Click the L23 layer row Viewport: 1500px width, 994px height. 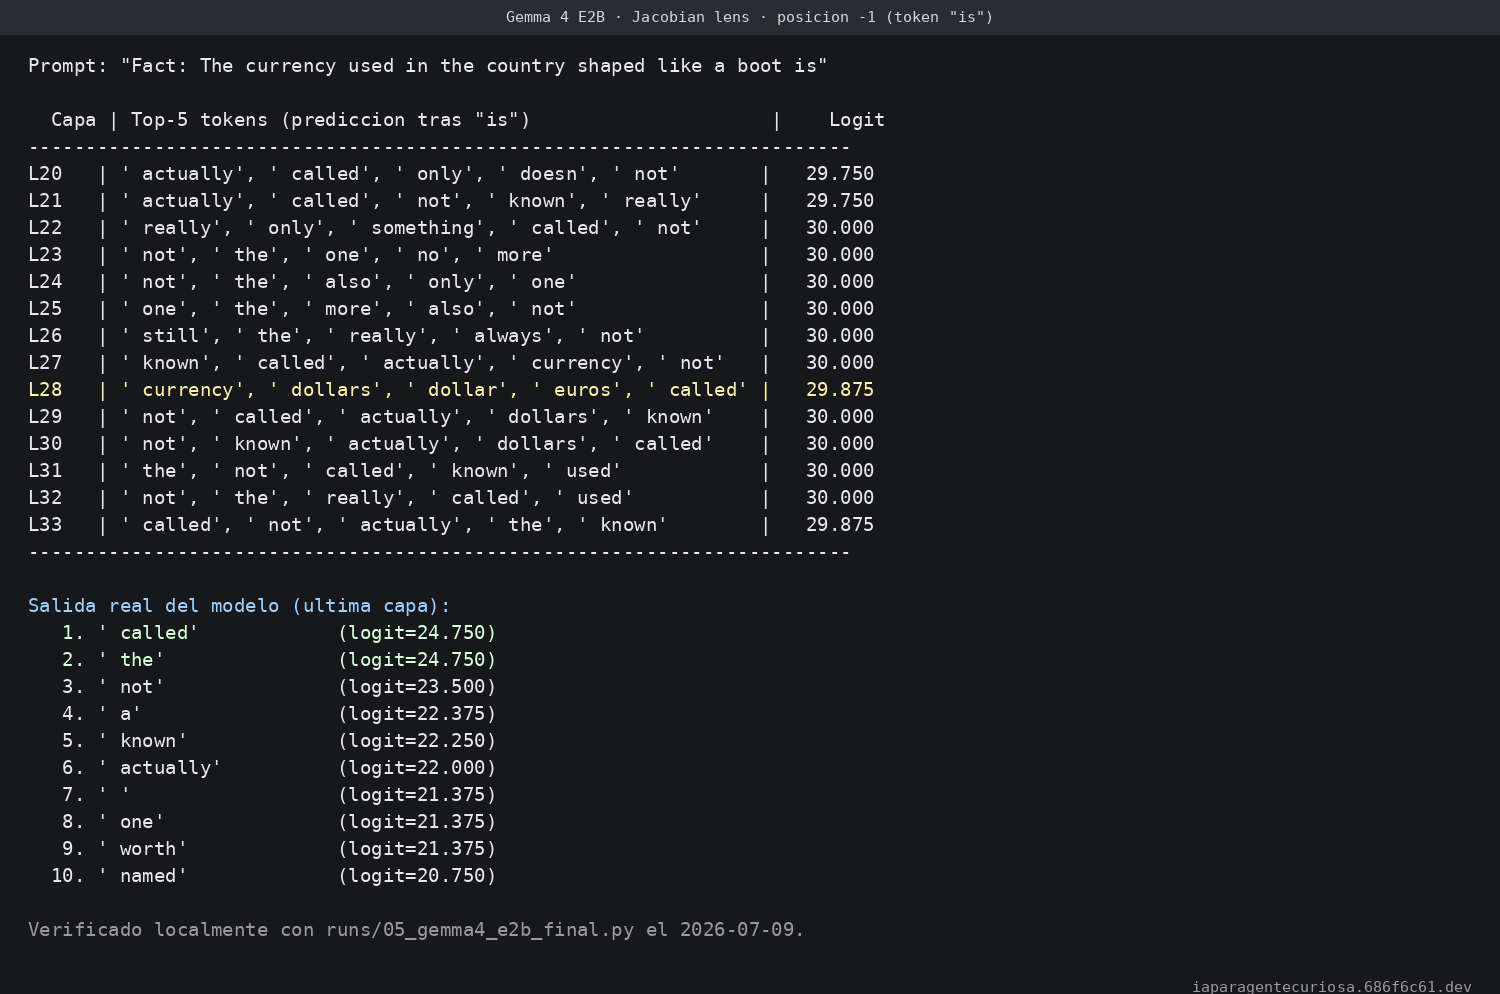tap(451, 255)
